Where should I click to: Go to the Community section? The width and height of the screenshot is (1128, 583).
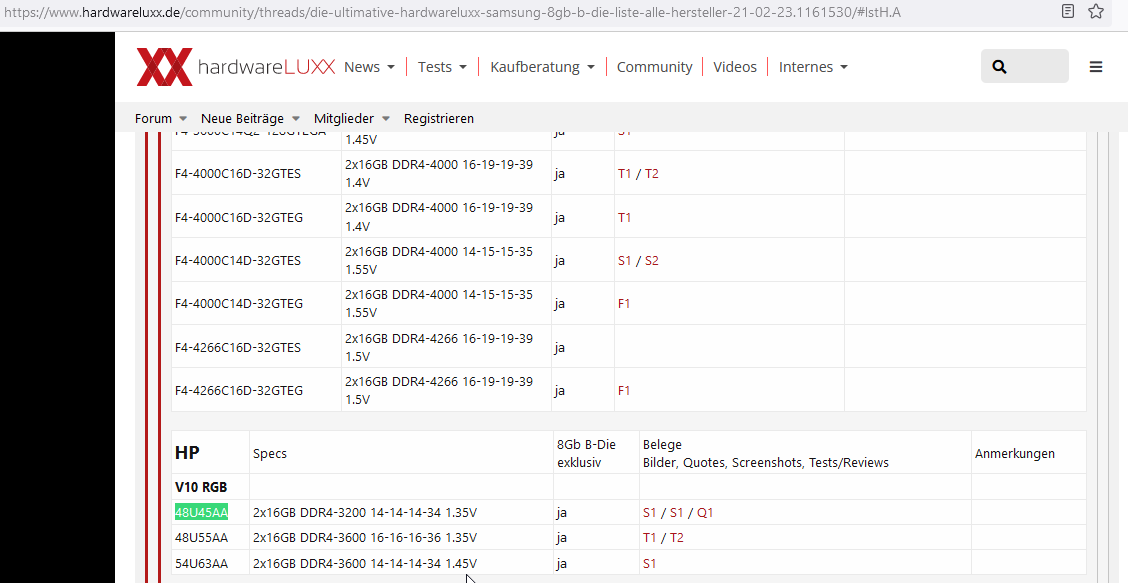(x=654, y=67)
